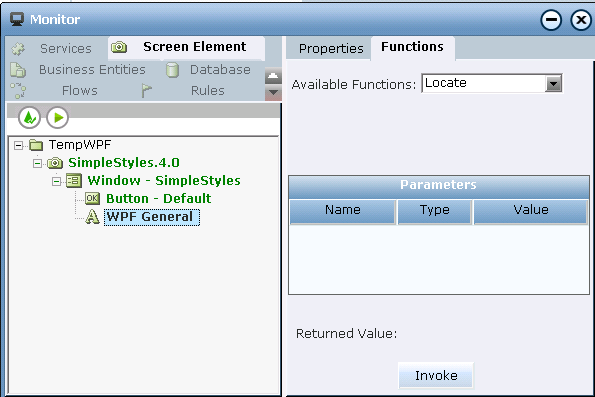This screenshot has height=397, width=595.
Task: Select the Button - Default tree item
Action: (158, 198)
